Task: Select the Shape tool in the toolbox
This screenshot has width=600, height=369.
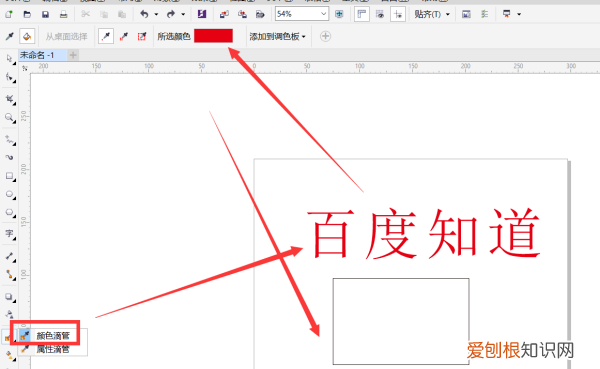Action: [x=10, y=78]
